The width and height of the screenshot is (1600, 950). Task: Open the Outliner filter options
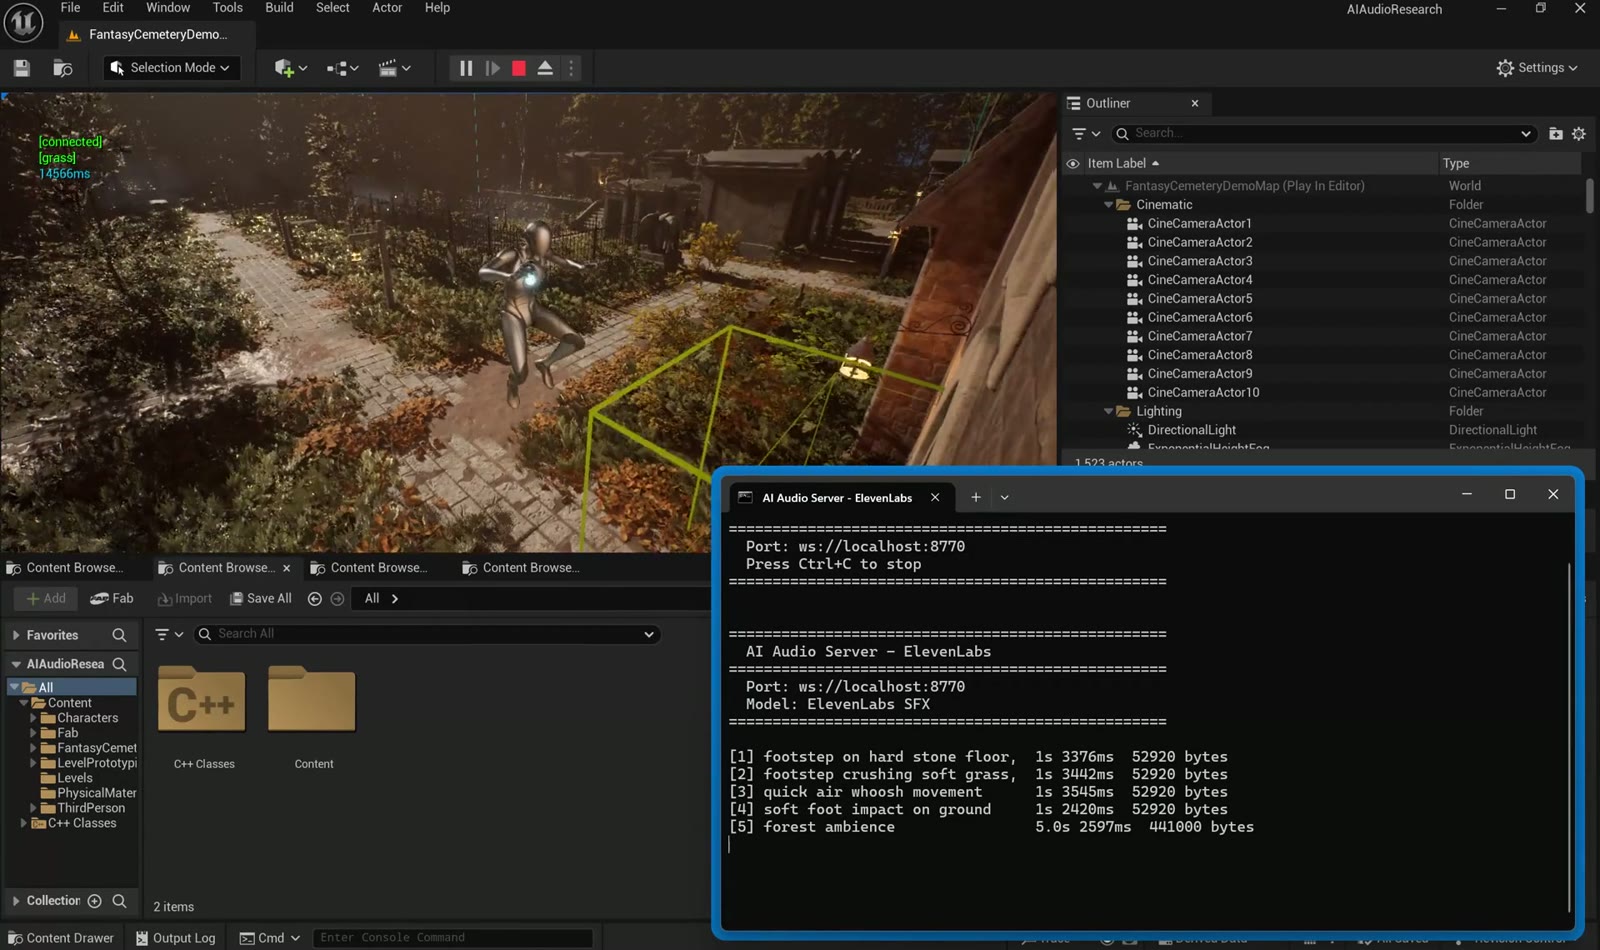pyautogui.click(x=1085, y=133)
